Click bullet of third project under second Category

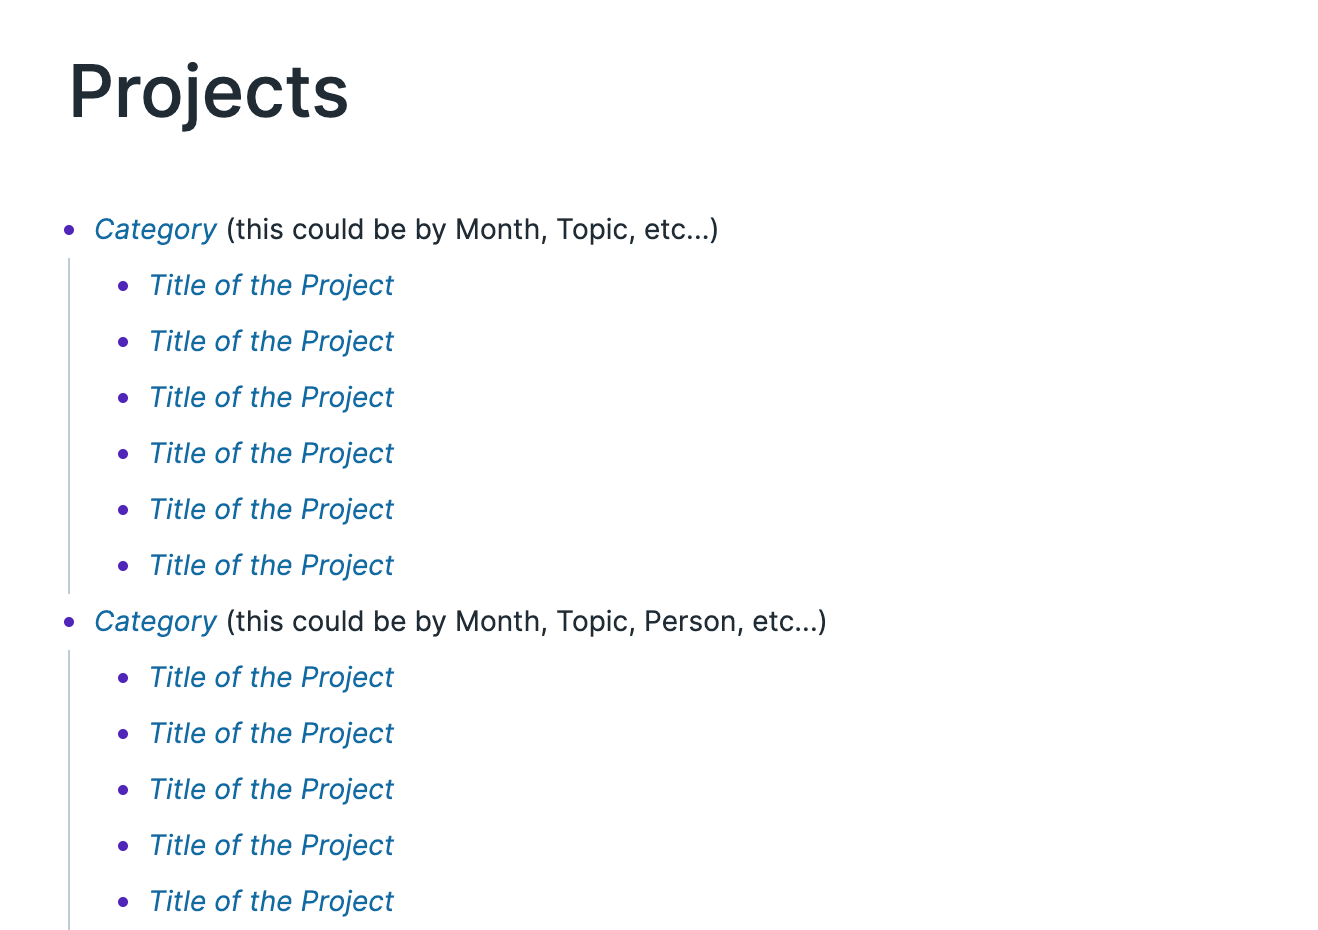(x=123, y=790)
